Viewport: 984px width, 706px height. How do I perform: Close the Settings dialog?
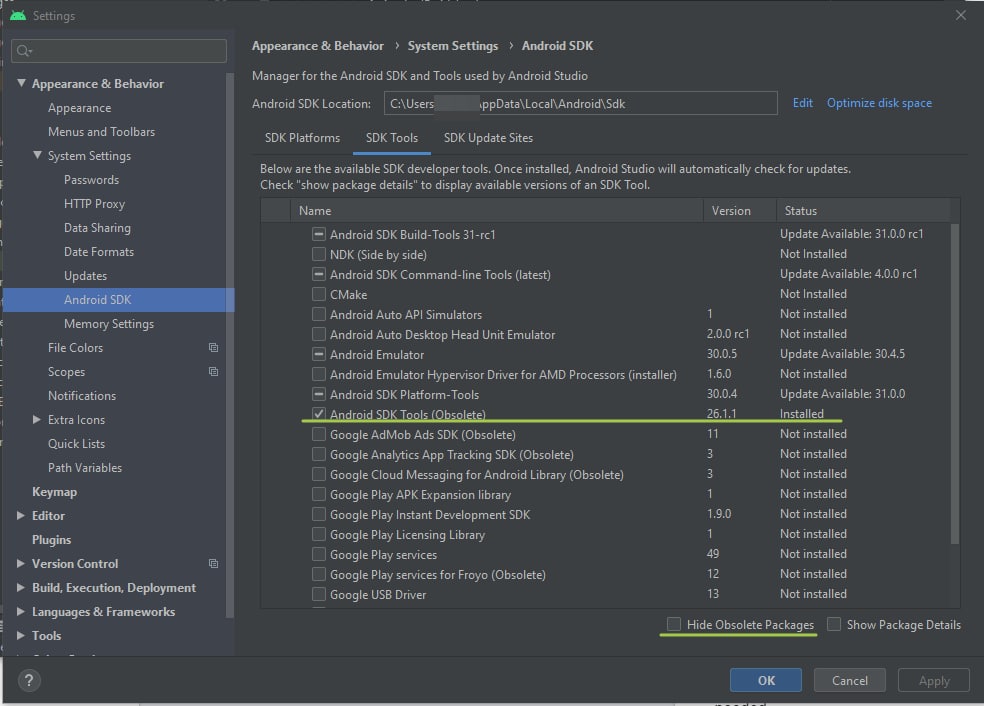pos(961,15)
